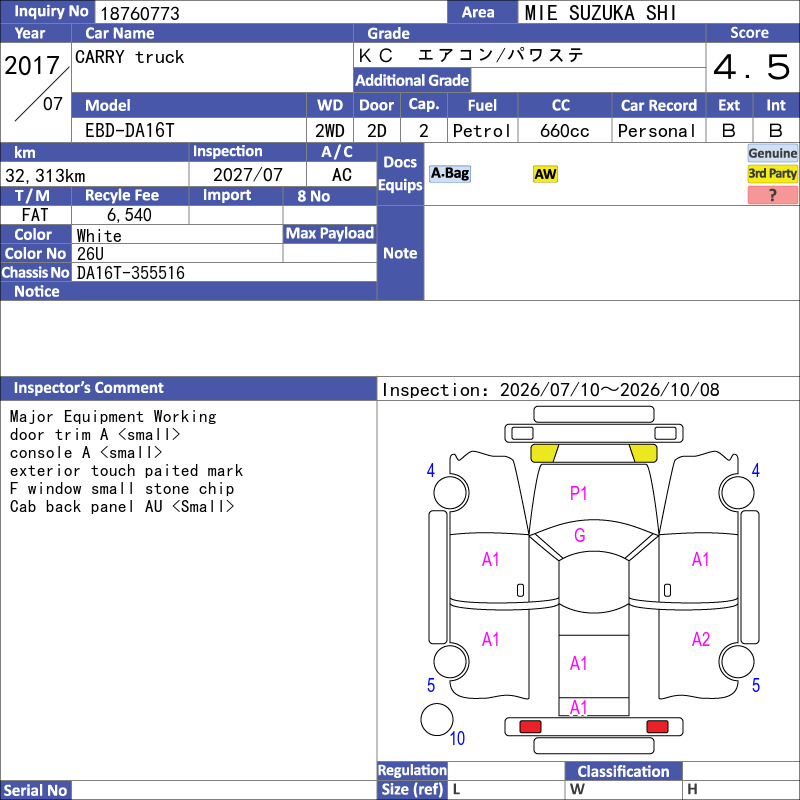
Task: Click the A.Bag equipment badge
Action: tap(449, 173)
